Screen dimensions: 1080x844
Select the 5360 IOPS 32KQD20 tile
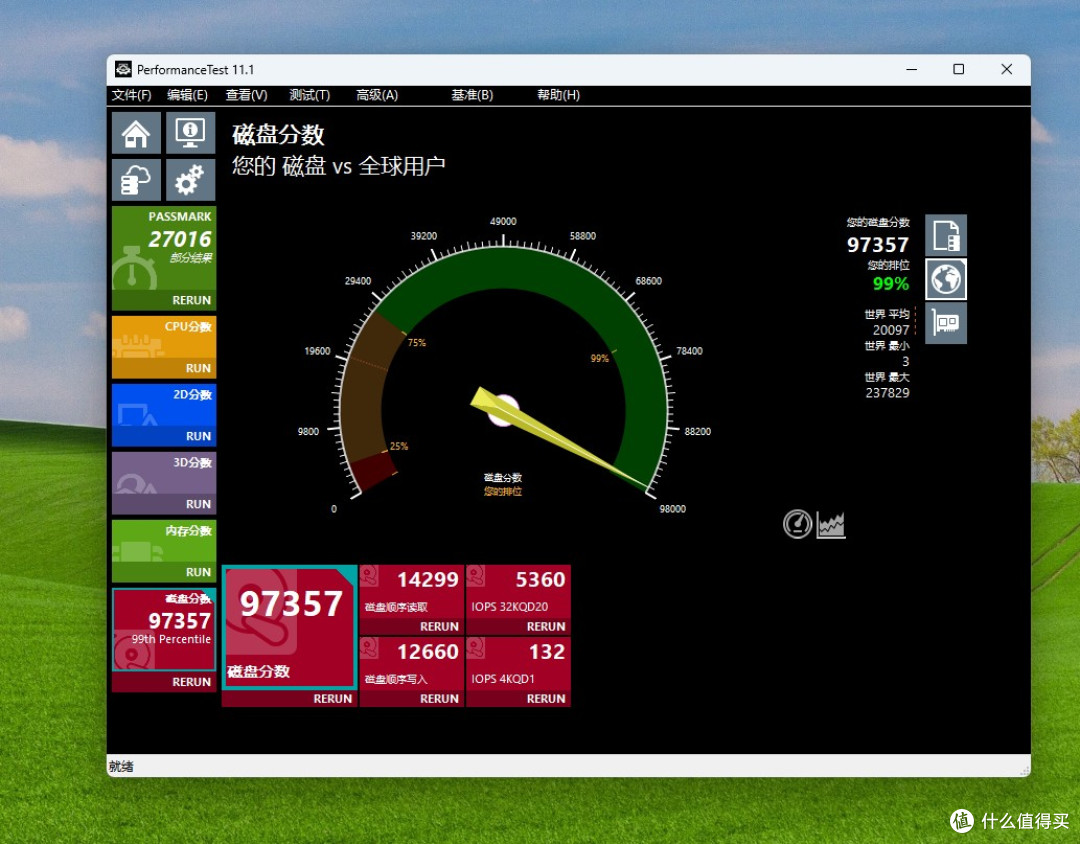click(519, 592)
